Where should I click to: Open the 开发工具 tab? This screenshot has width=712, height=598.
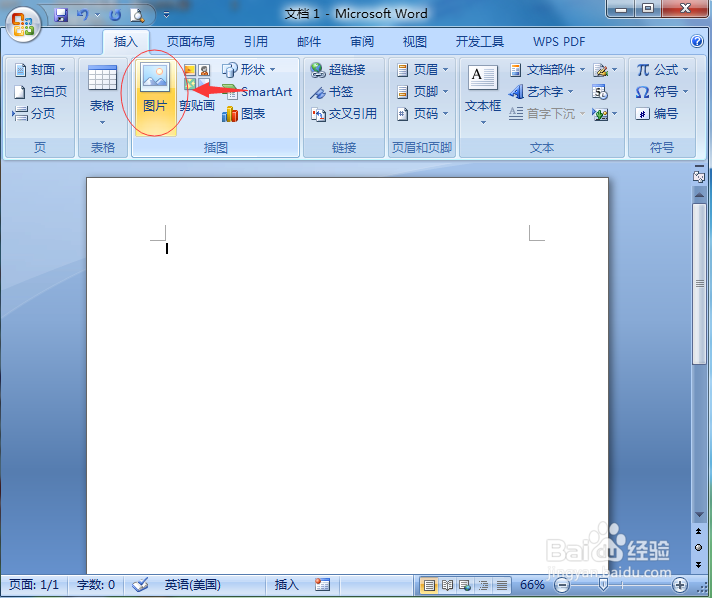click(480, 42)
